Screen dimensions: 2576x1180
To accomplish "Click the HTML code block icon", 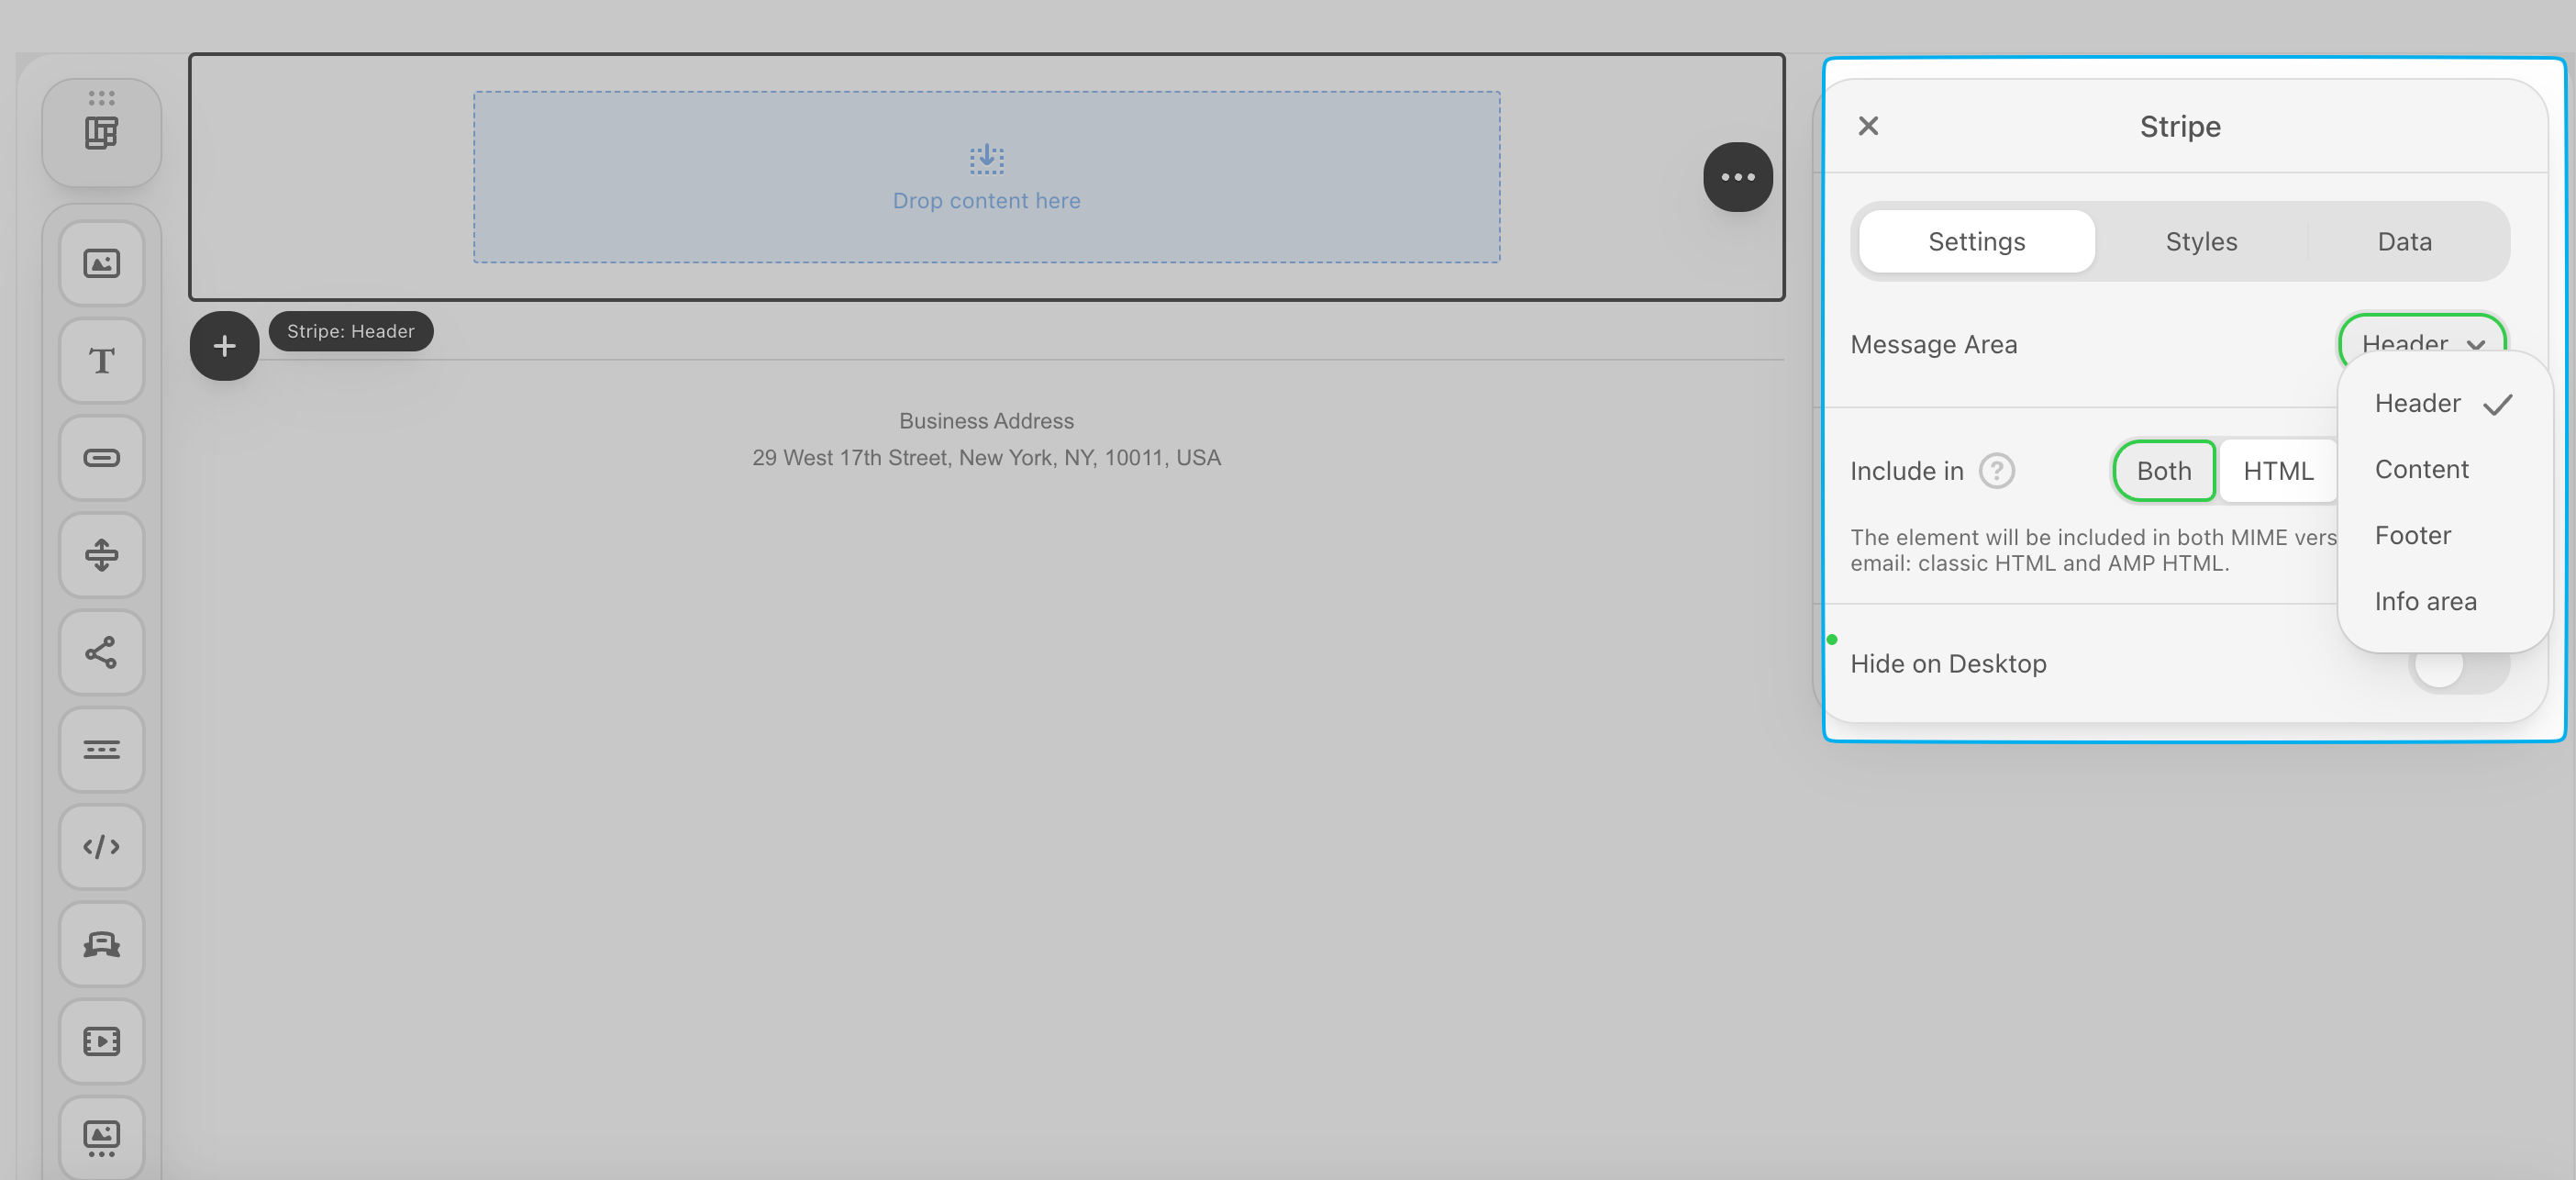I will (x=101, y=847).
